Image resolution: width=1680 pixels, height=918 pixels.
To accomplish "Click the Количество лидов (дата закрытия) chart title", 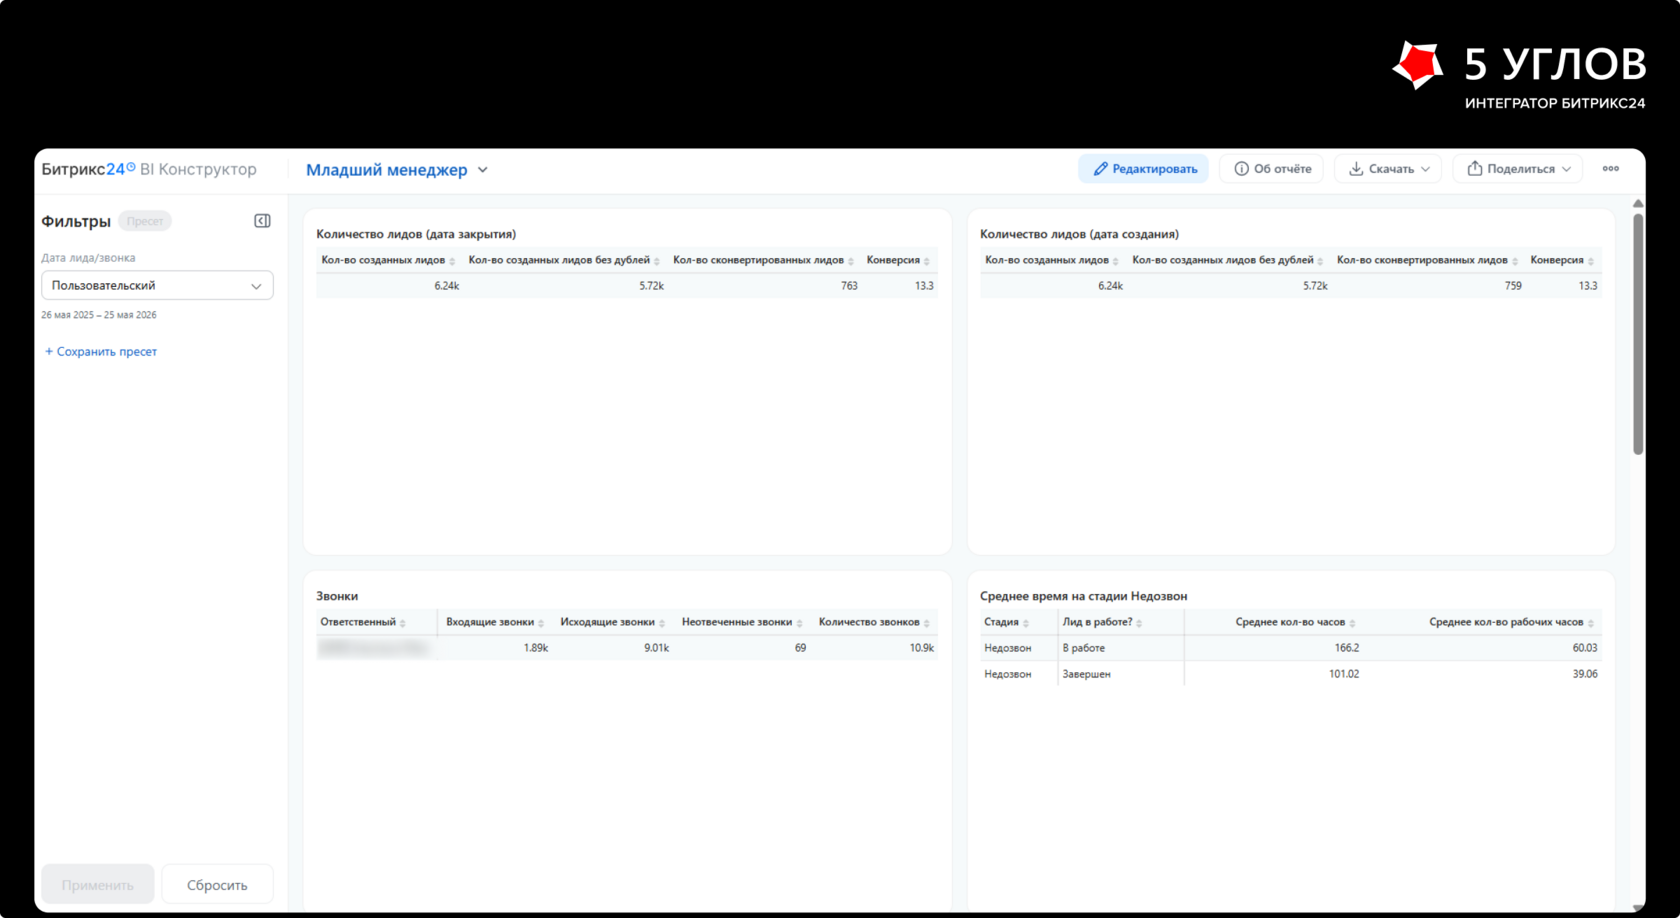I will coord(416,234).
